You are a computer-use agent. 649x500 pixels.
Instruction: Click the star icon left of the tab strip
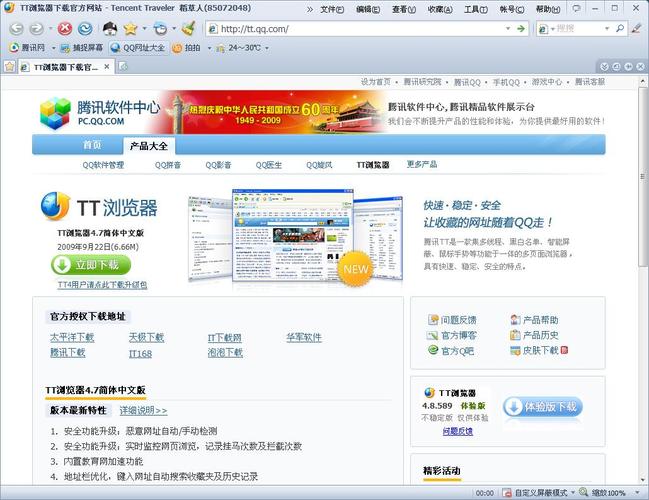point(9,66)
